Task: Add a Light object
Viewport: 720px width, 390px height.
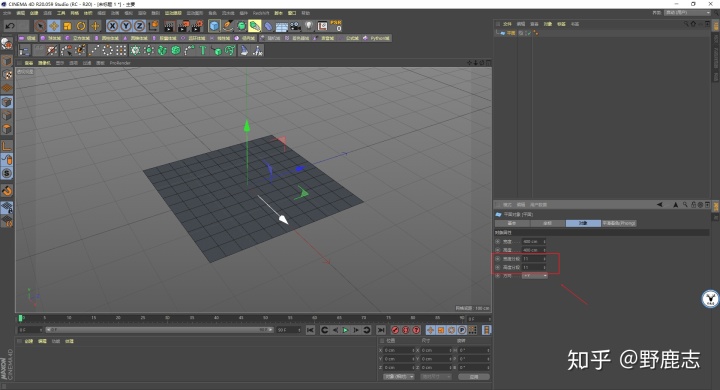Action: tap(309, 26)
